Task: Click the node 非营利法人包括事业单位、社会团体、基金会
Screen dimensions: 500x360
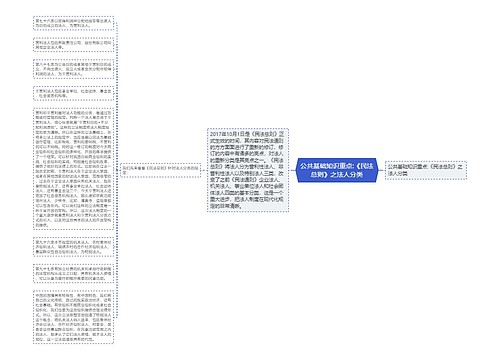Action: coord(73,93)
